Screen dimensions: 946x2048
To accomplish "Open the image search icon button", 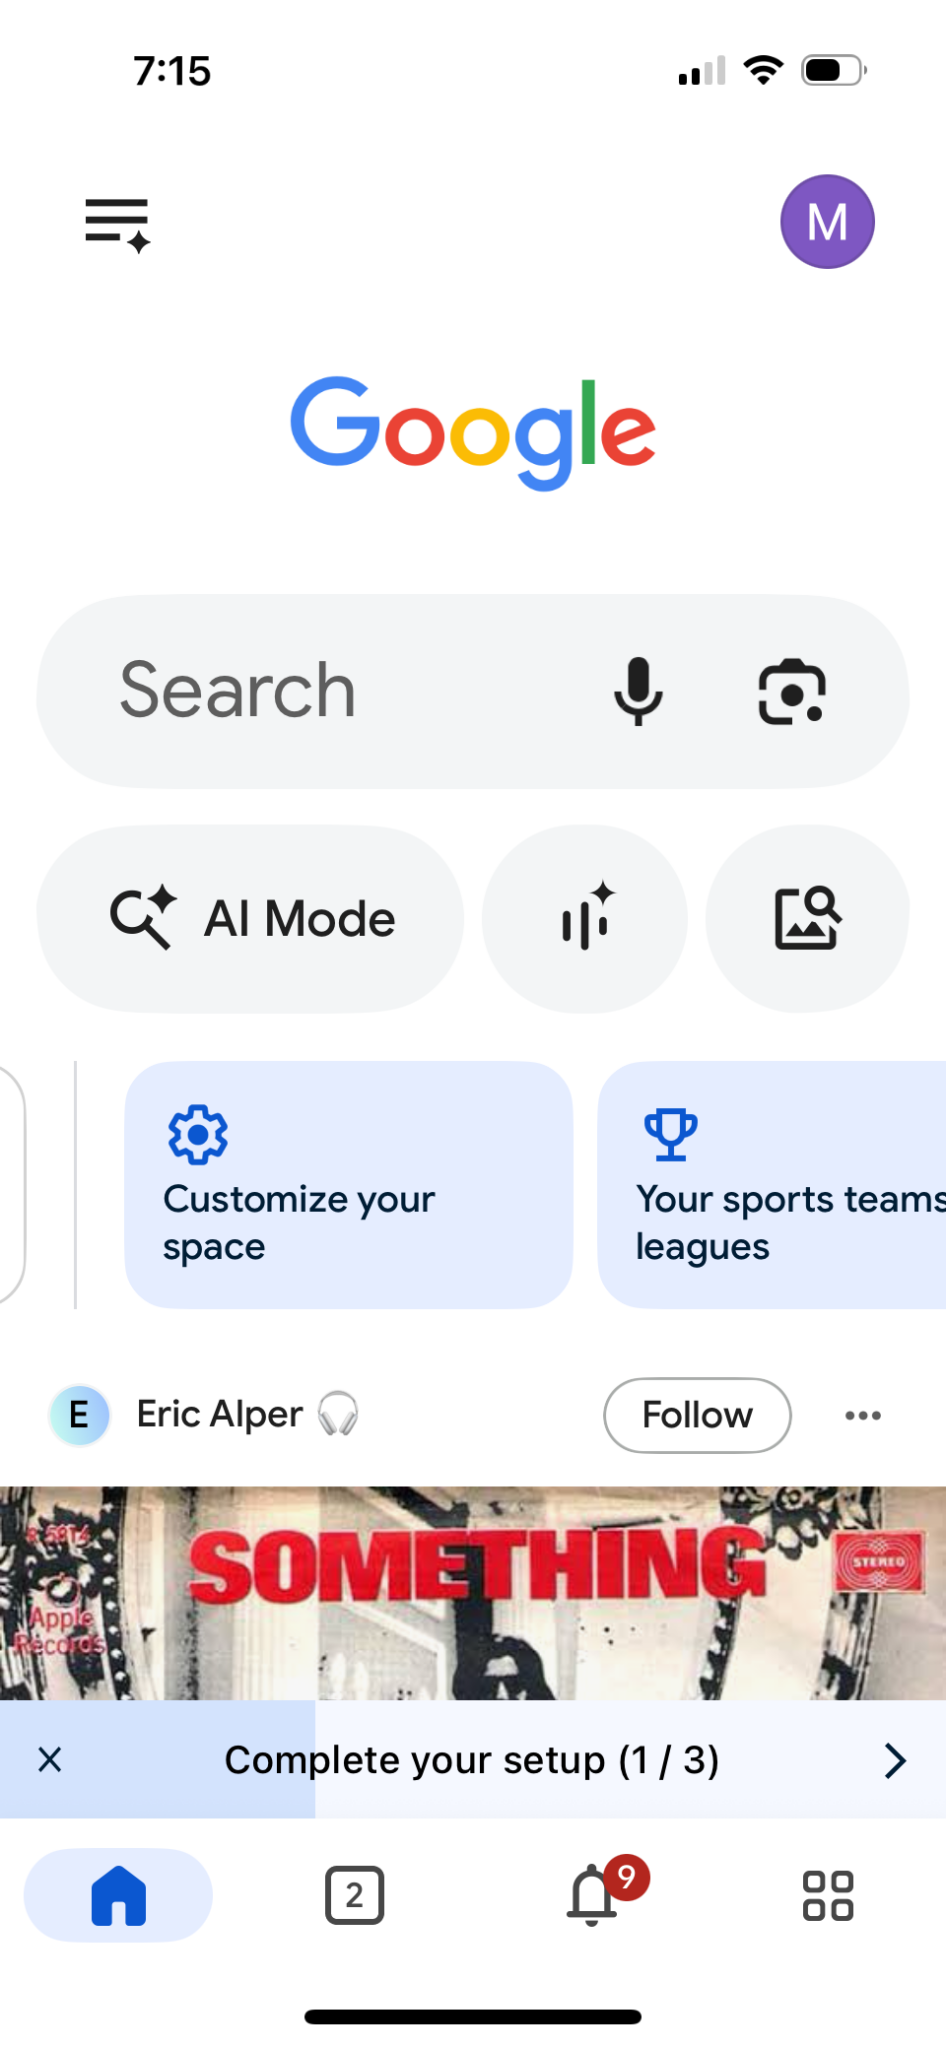I will point(807,918).
